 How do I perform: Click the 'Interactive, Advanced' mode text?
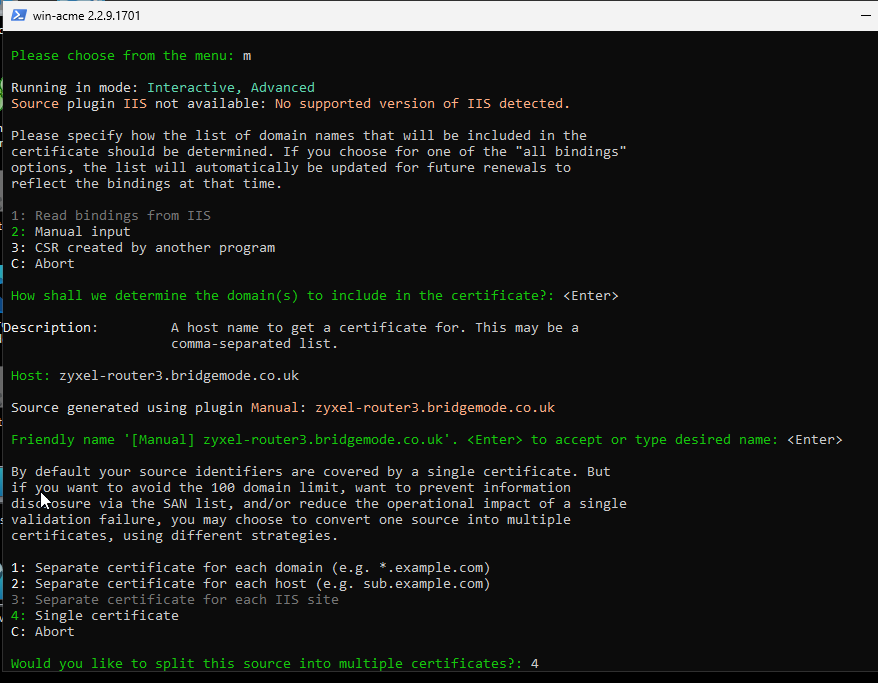pyautogui.click(x=231, y=88)
